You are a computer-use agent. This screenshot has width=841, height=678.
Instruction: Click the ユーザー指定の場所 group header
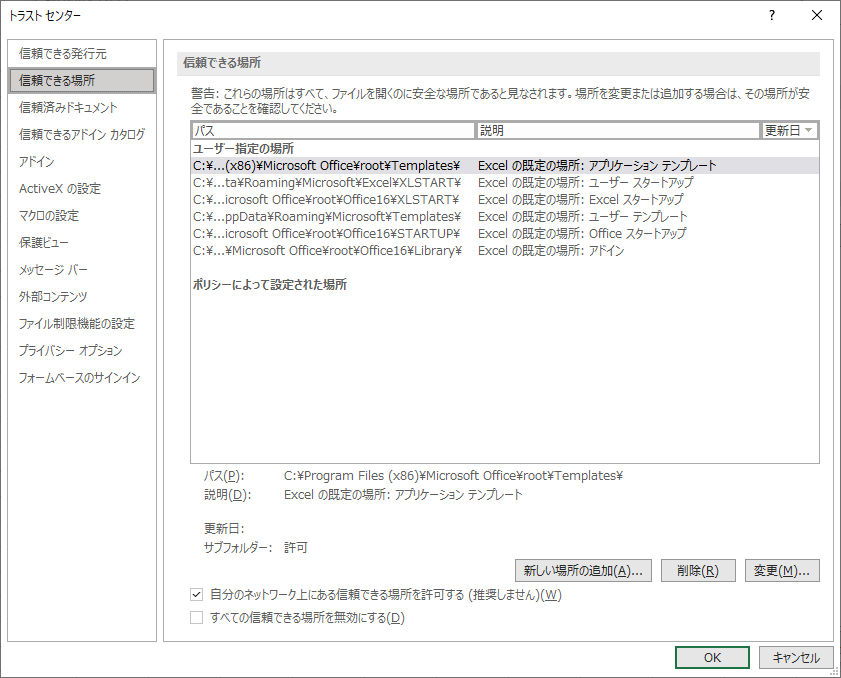point(244,149)
